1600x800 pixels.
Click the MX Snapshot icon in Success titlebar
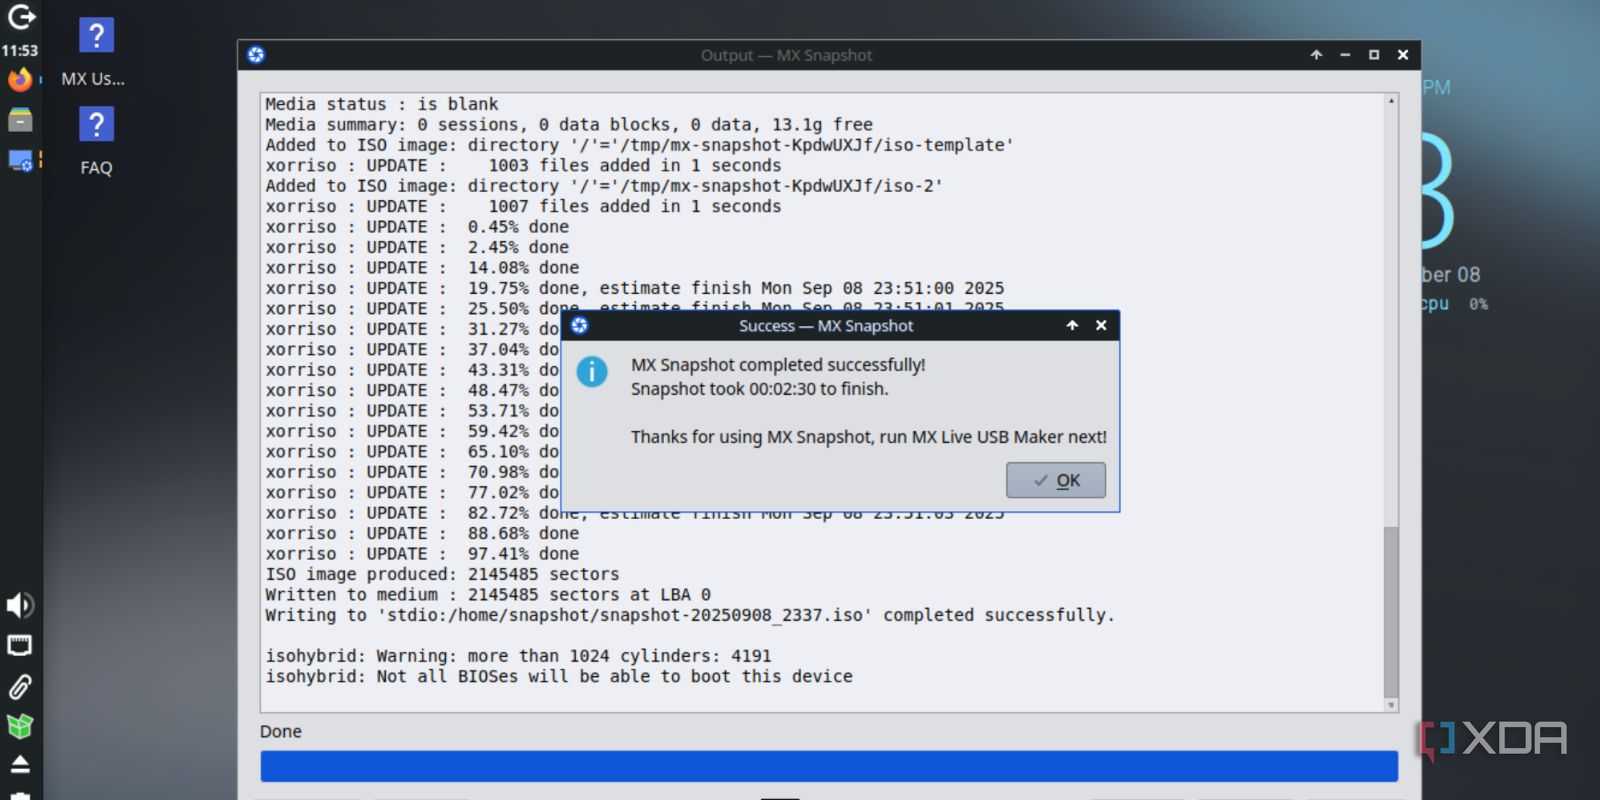pos(579,326)
